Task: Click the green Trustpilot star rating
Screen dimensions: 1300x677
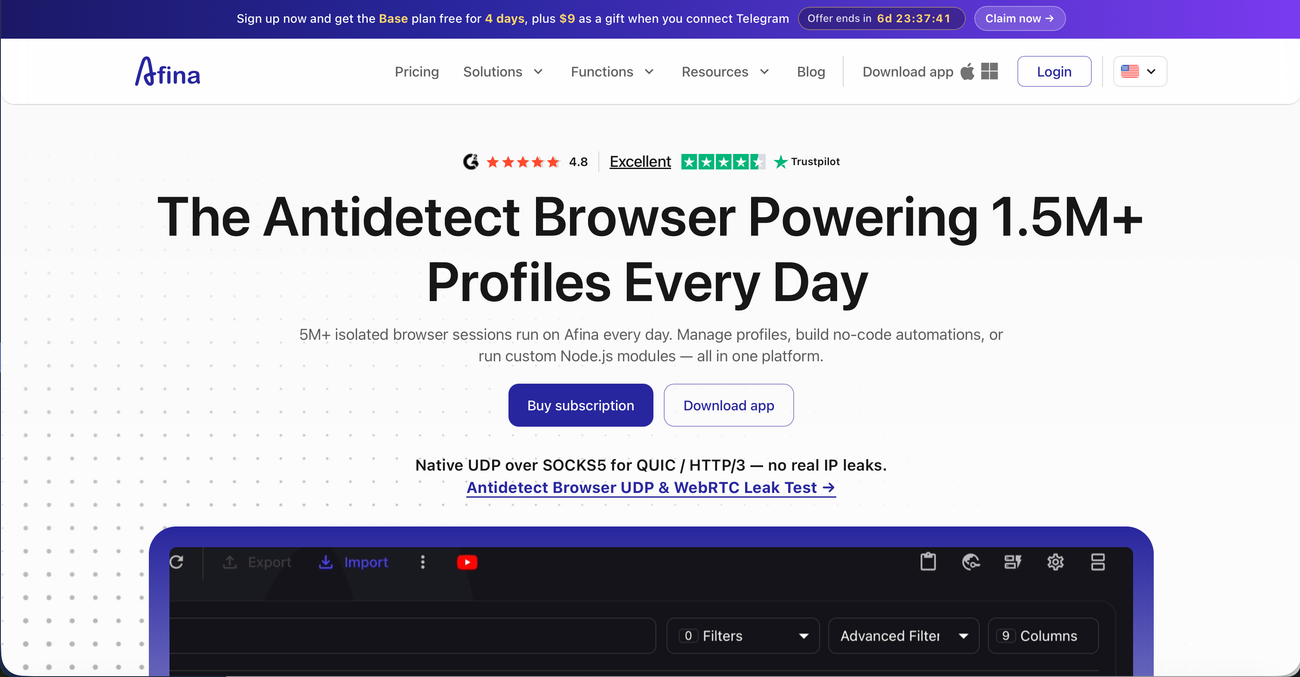Action: click(x=723, y=162)
